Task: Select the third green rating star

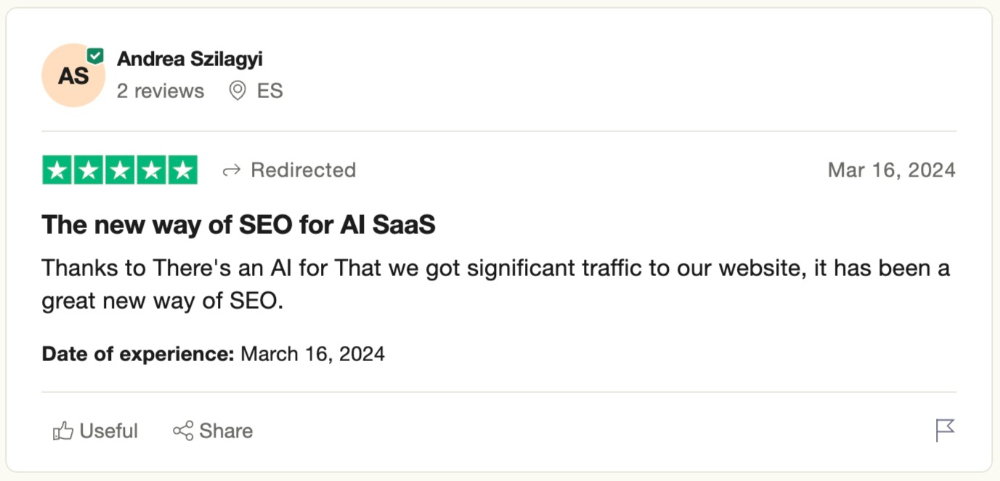Action: pyautogui.click(x=120, y=170)
